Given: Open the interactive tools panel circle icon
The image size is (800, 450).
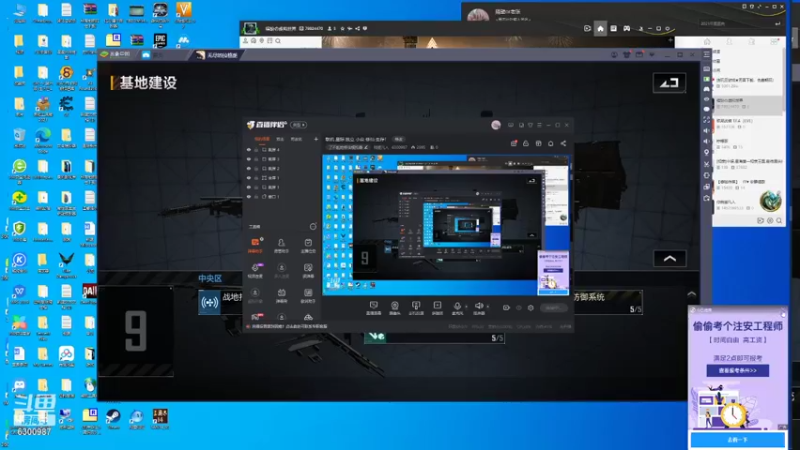Looking at the screenshot, I should coord(313,227).
